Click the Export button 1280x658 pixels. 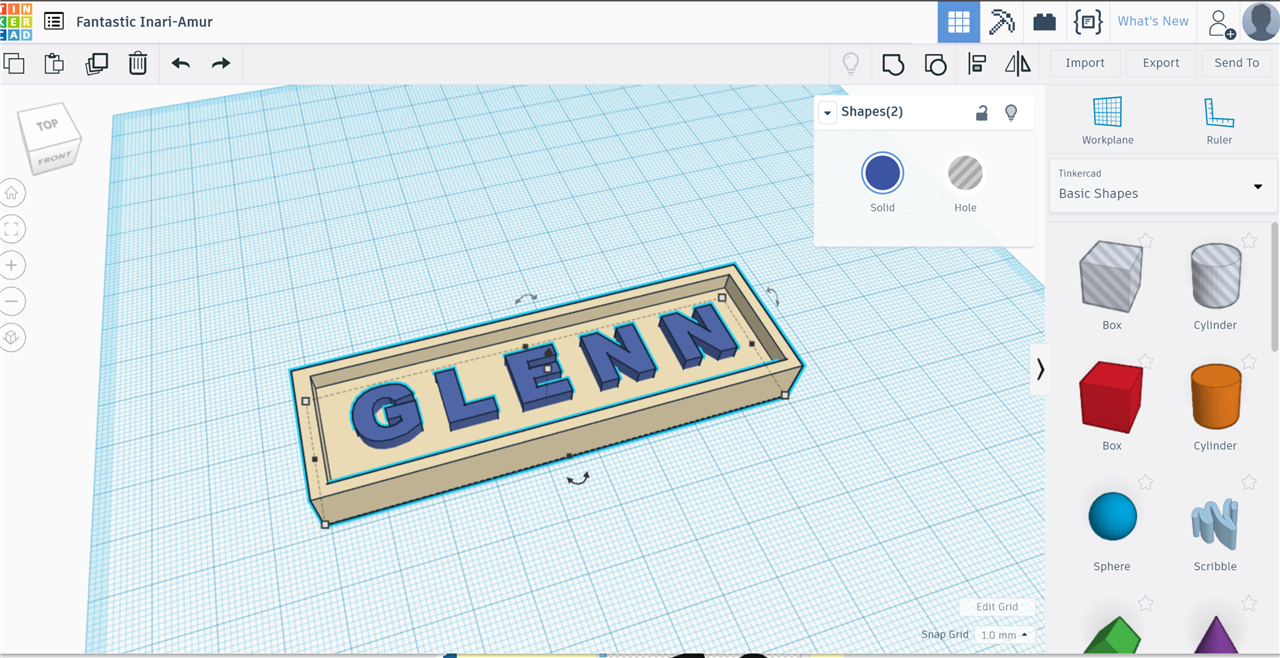(x=1161, y=63)
